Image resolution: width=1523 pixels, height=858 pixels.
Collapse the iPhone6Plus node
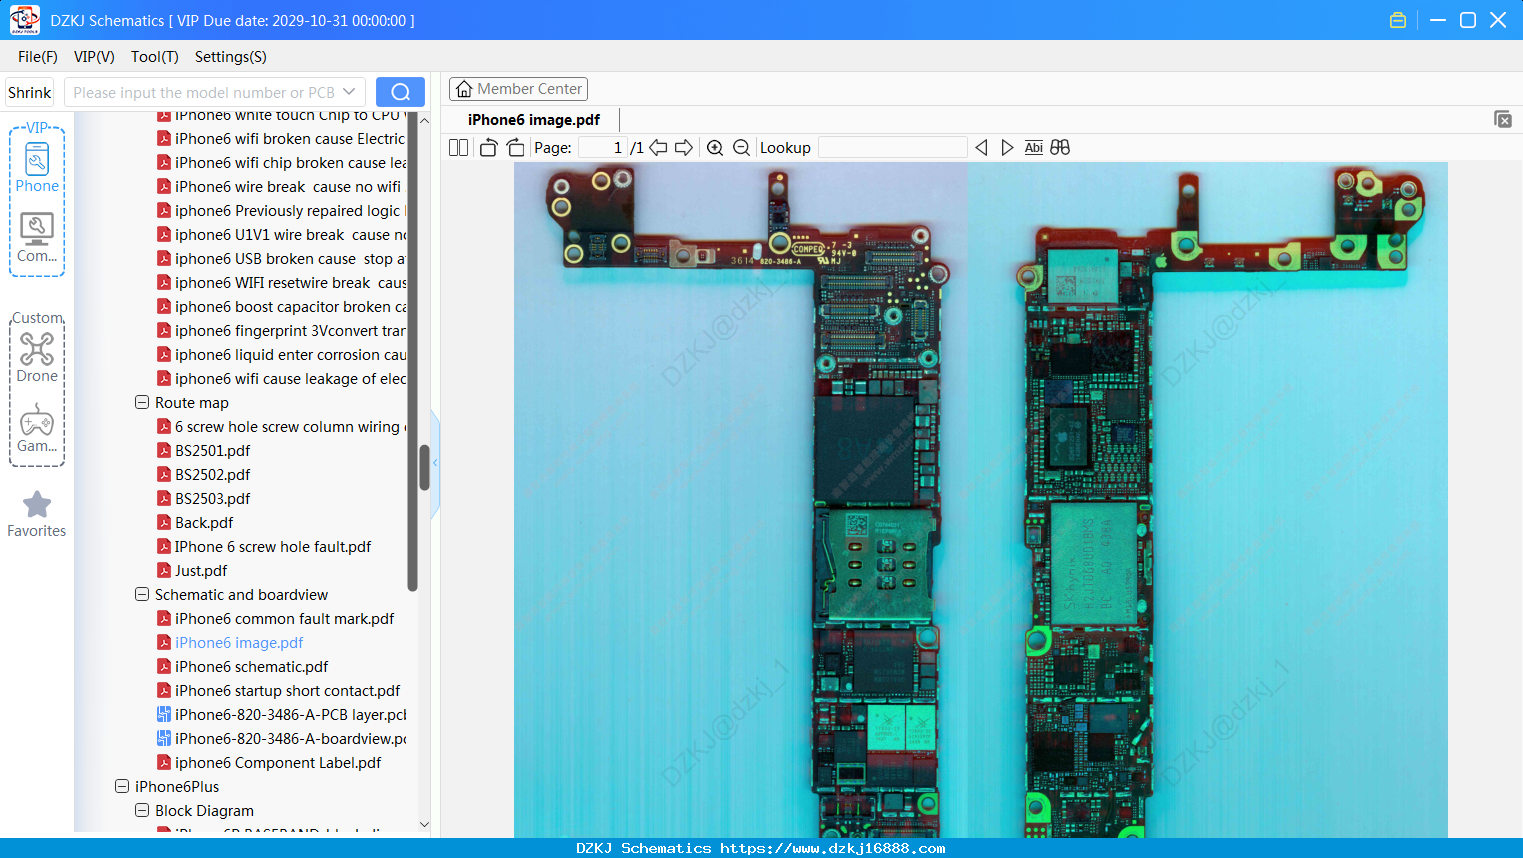pyautogui.click(x=122, y=786)
